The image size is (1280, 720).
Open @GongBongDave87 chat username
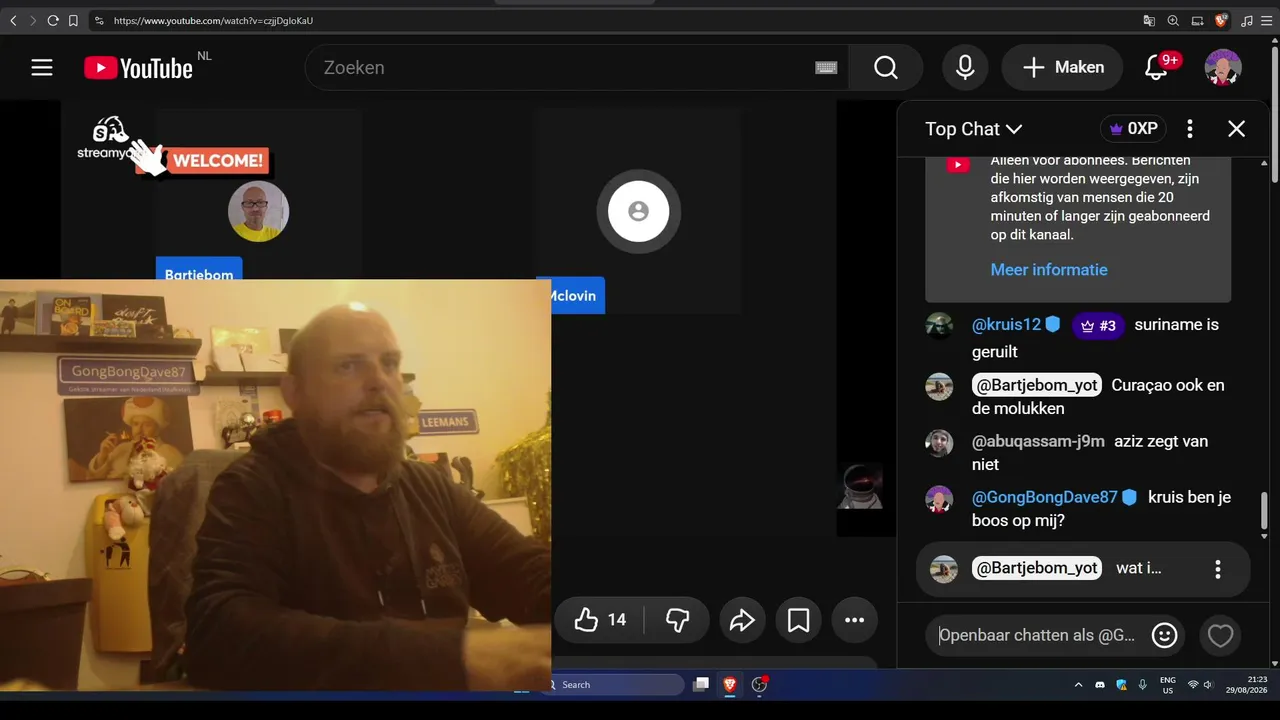1044,497
